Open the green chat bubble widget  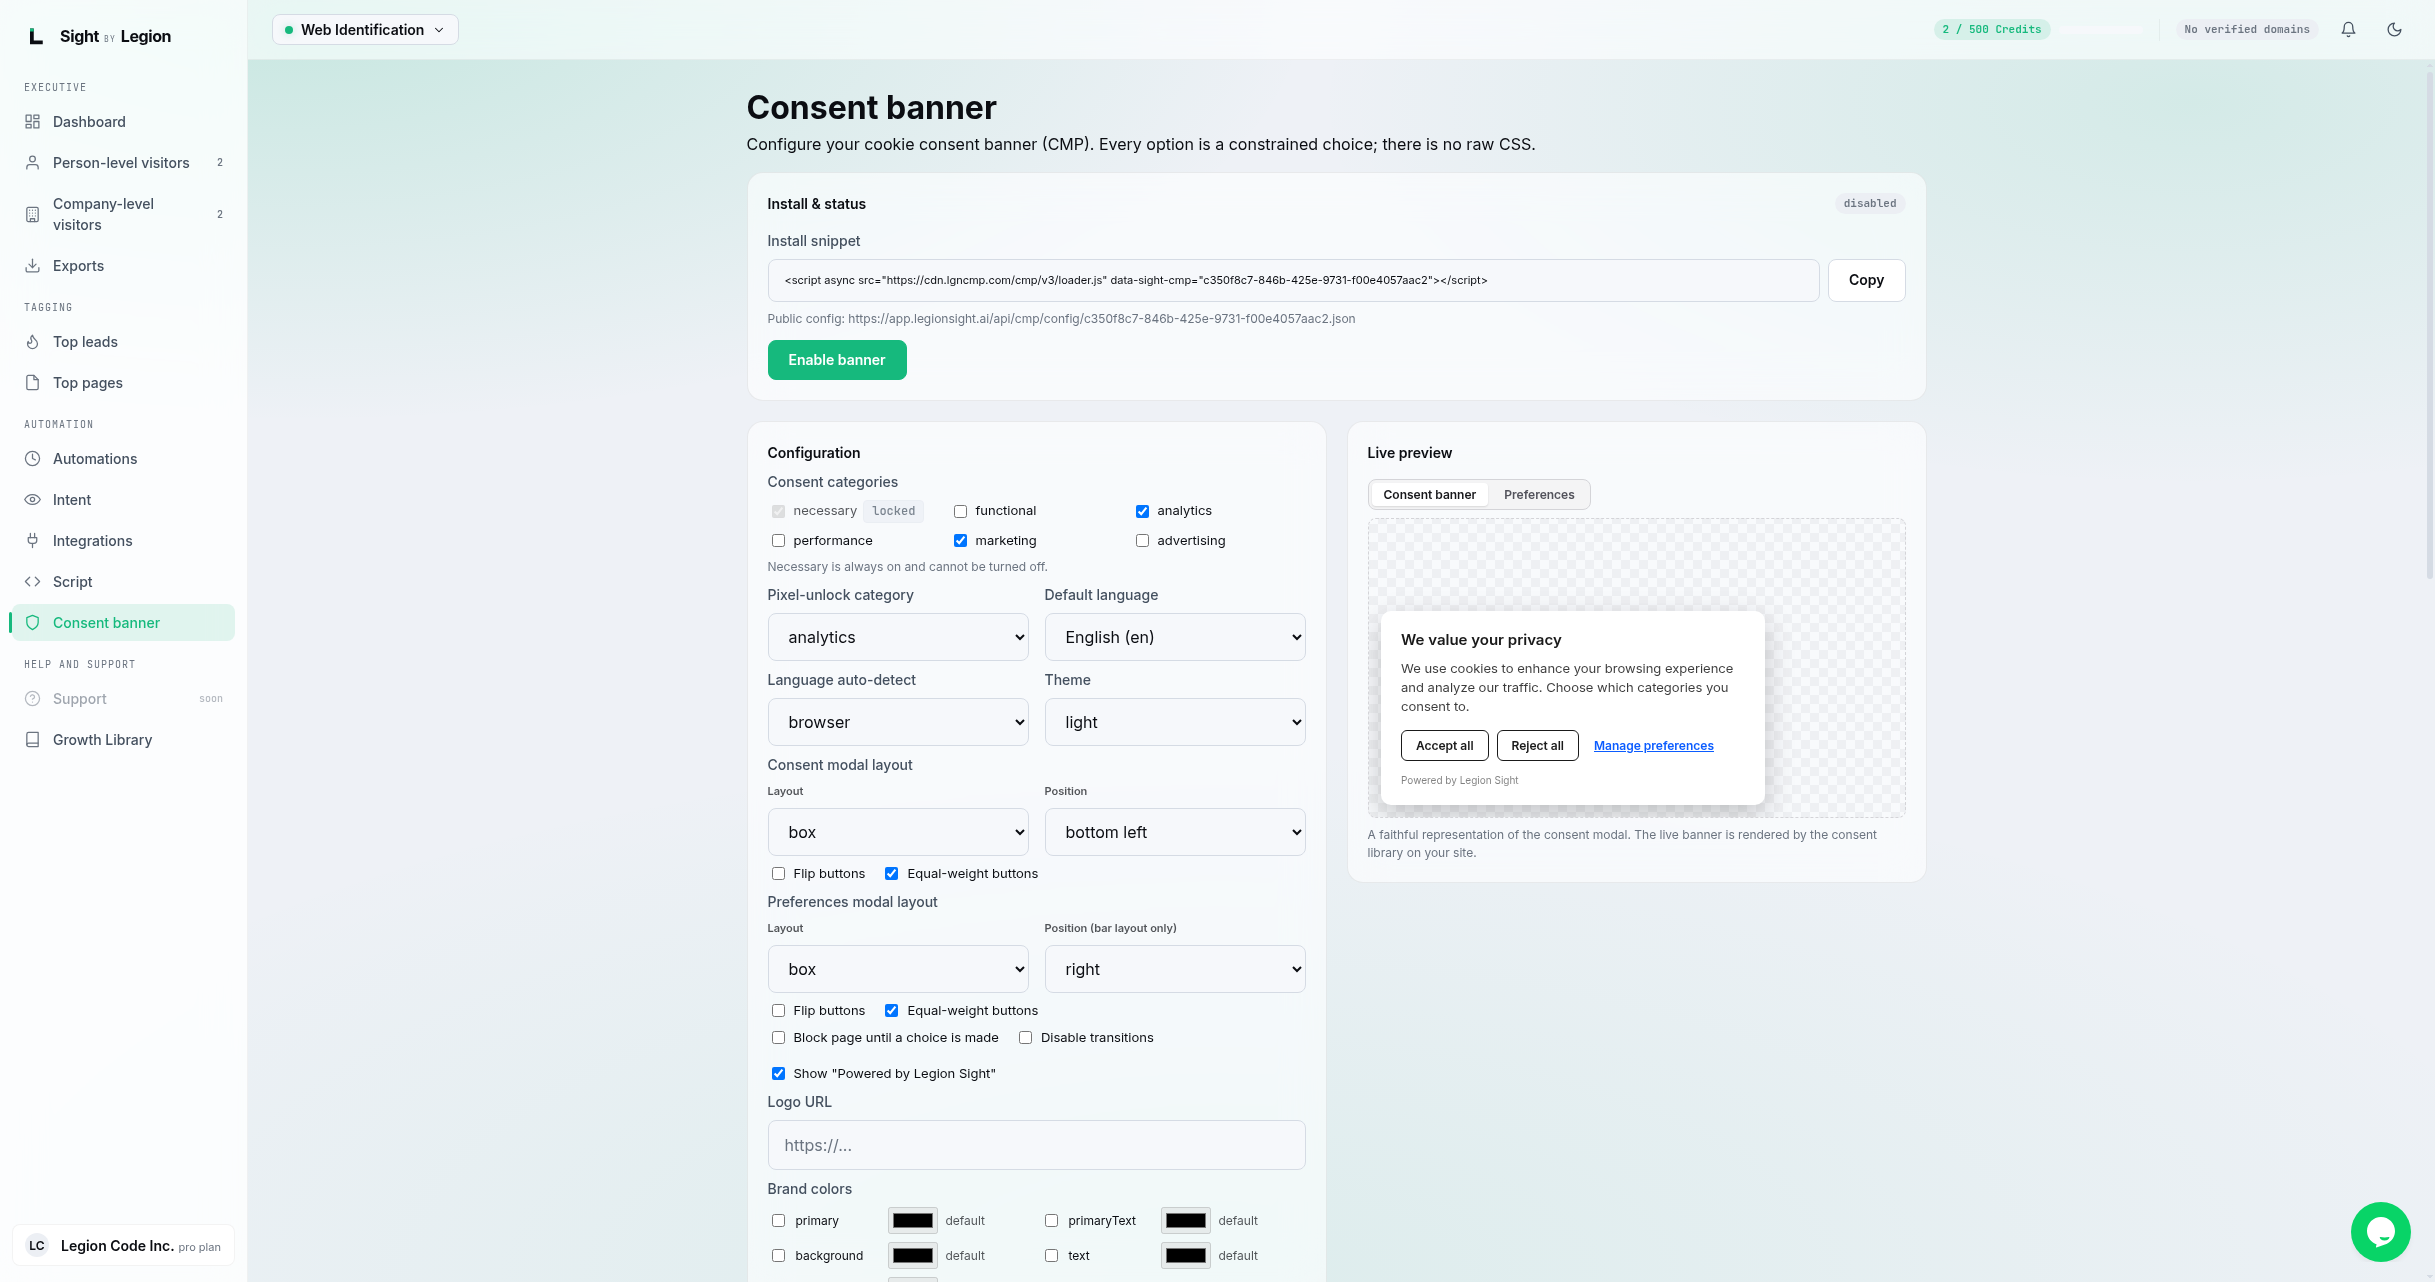tap(2380, 1231)
